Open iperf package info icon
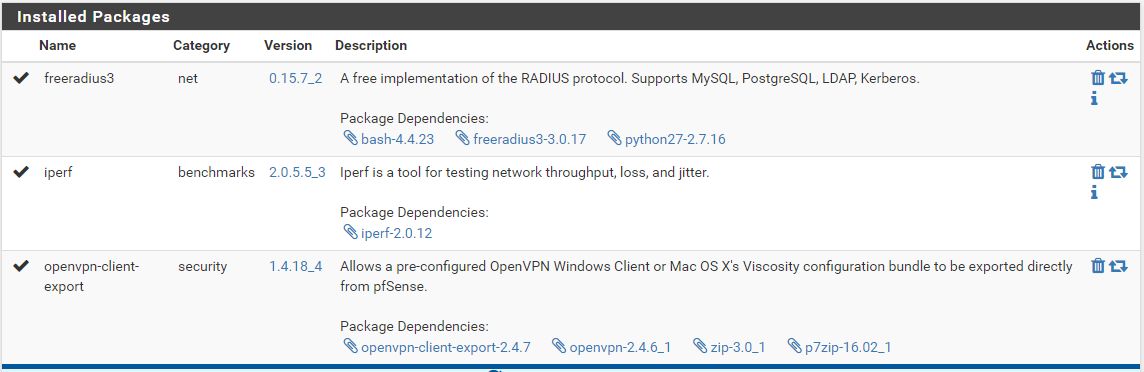Image resolution: width=1144 pixels, height=372 pixels. pyautogui.click(x=1094, y=193)
